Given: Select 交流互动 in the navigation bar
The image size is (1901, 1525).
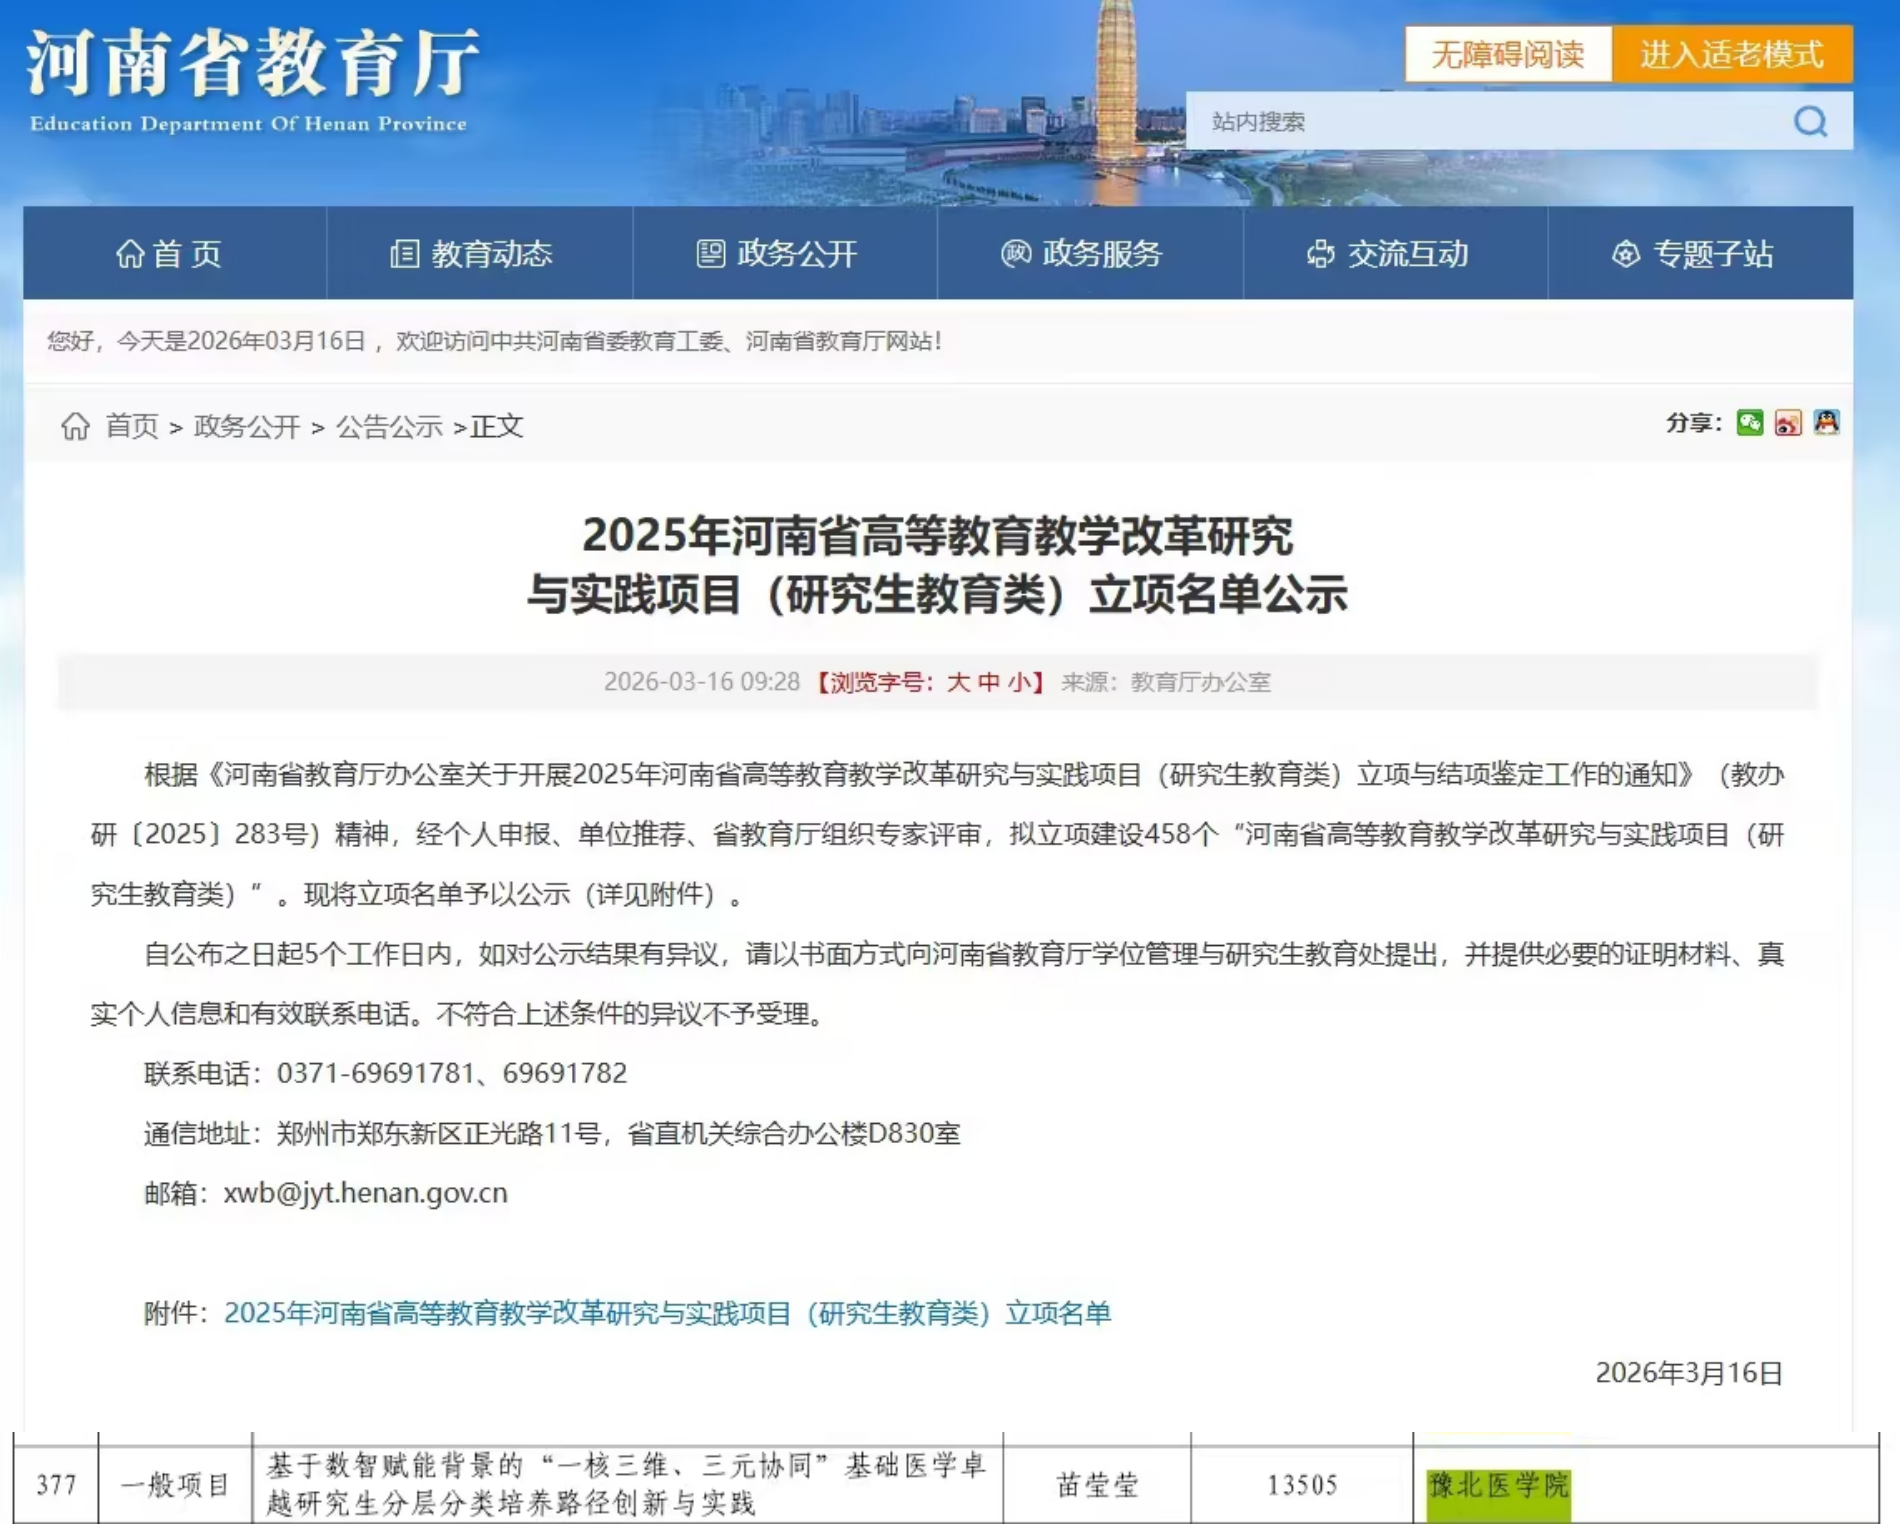Looking at the screenshot, I should click(1388, 254).
